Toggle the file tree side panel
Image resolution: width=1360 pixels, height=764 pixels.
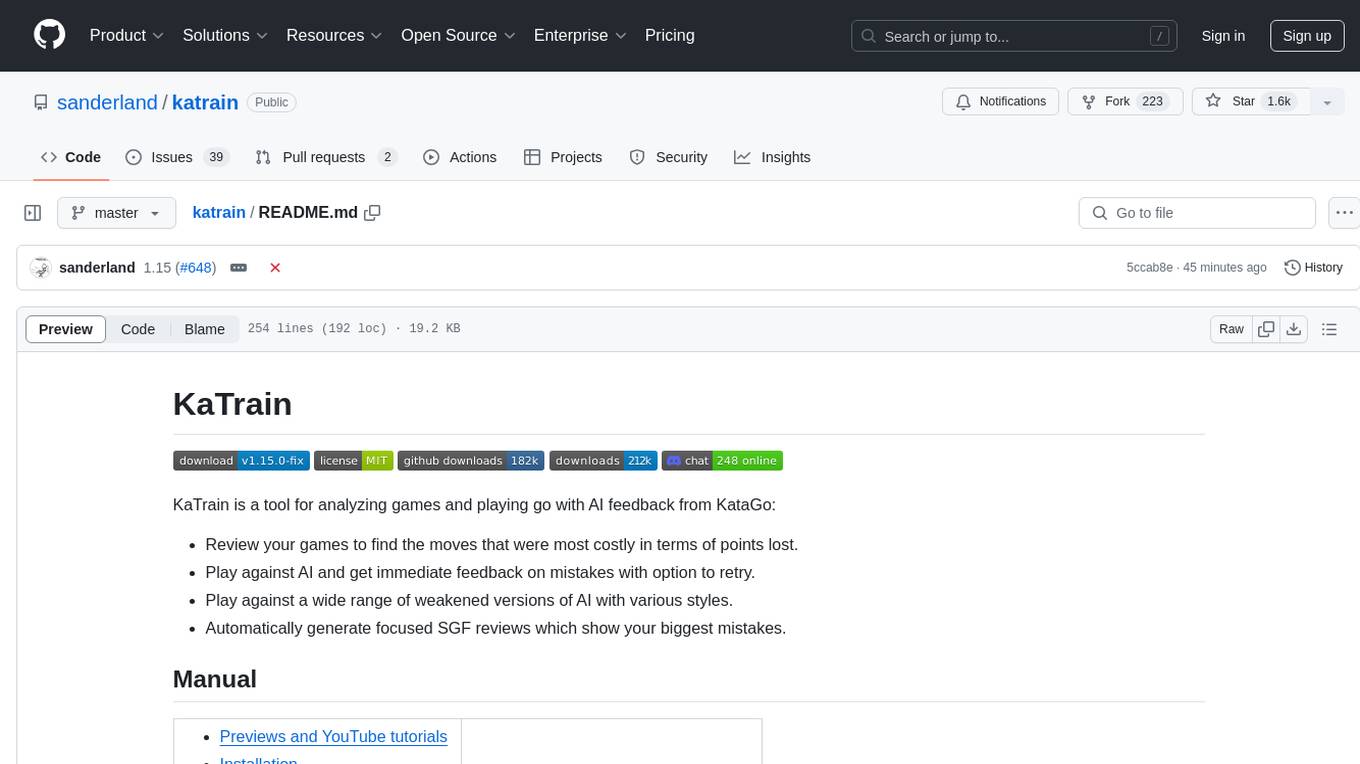pyautogui.click(x=33, y=213)
